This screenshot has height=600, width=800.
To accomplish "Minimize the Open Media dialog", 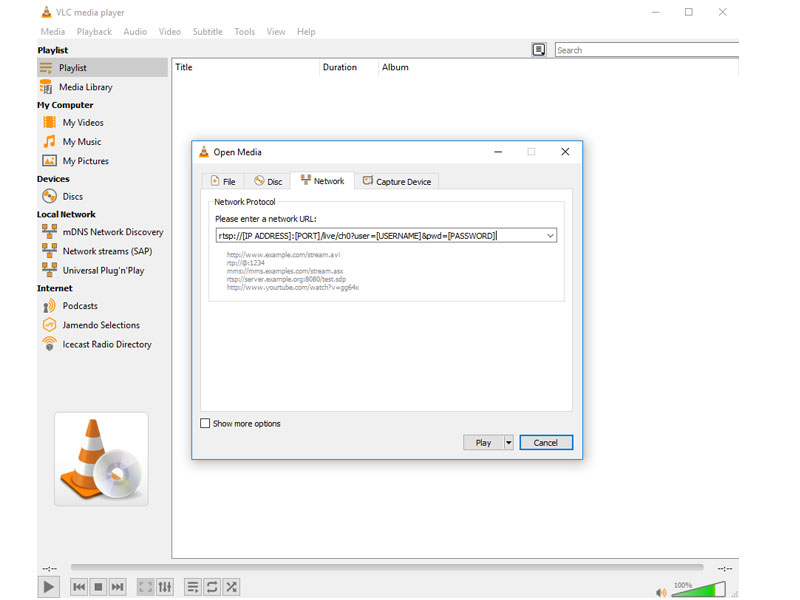I will 498,152.
